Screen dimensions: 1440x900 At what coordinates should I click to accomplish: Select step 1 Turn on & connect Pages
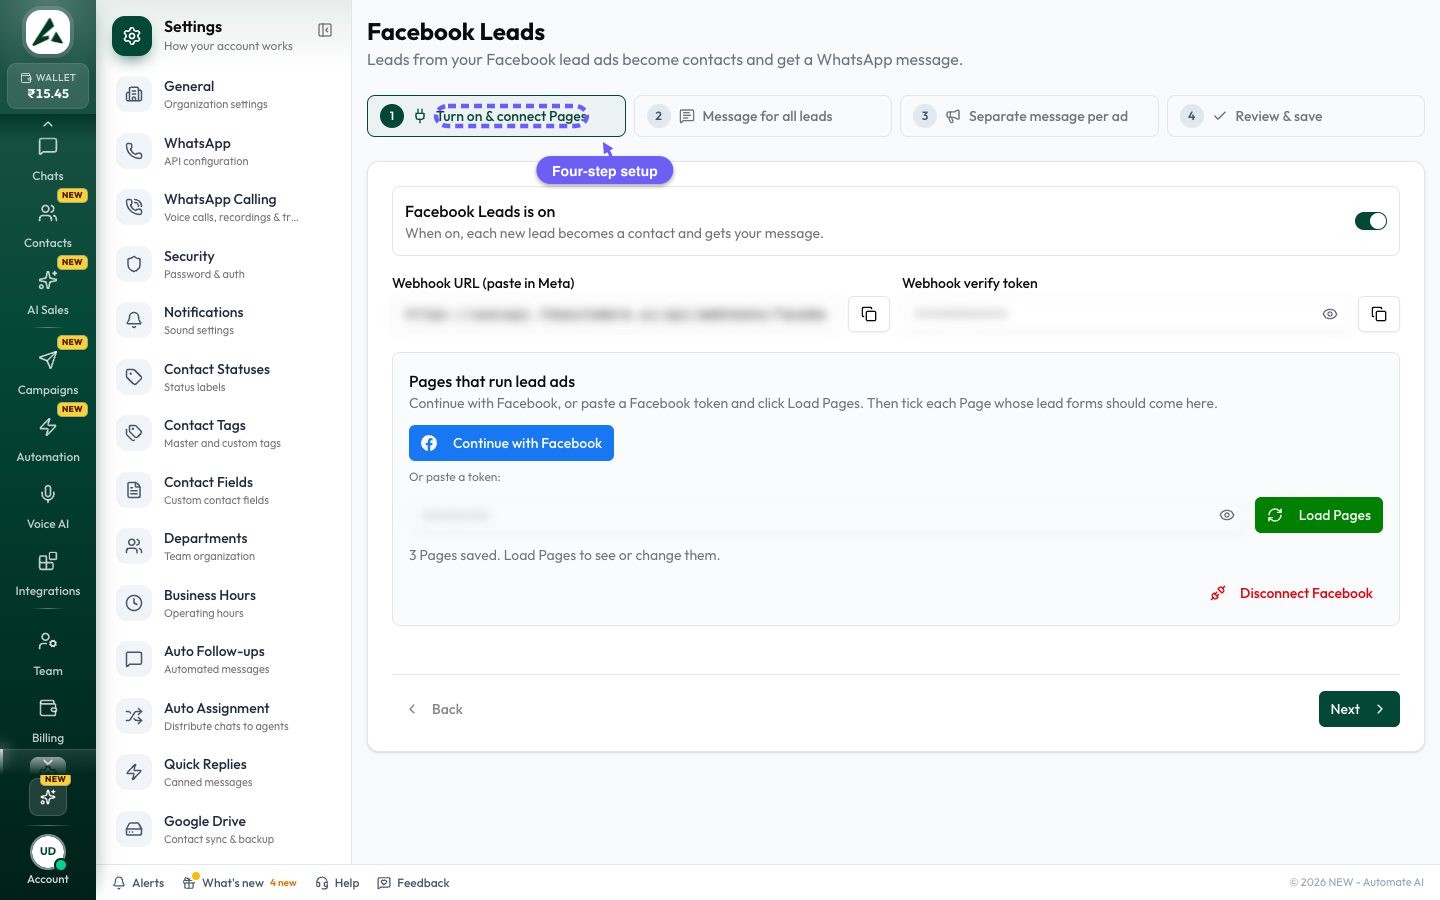[496, 116]
